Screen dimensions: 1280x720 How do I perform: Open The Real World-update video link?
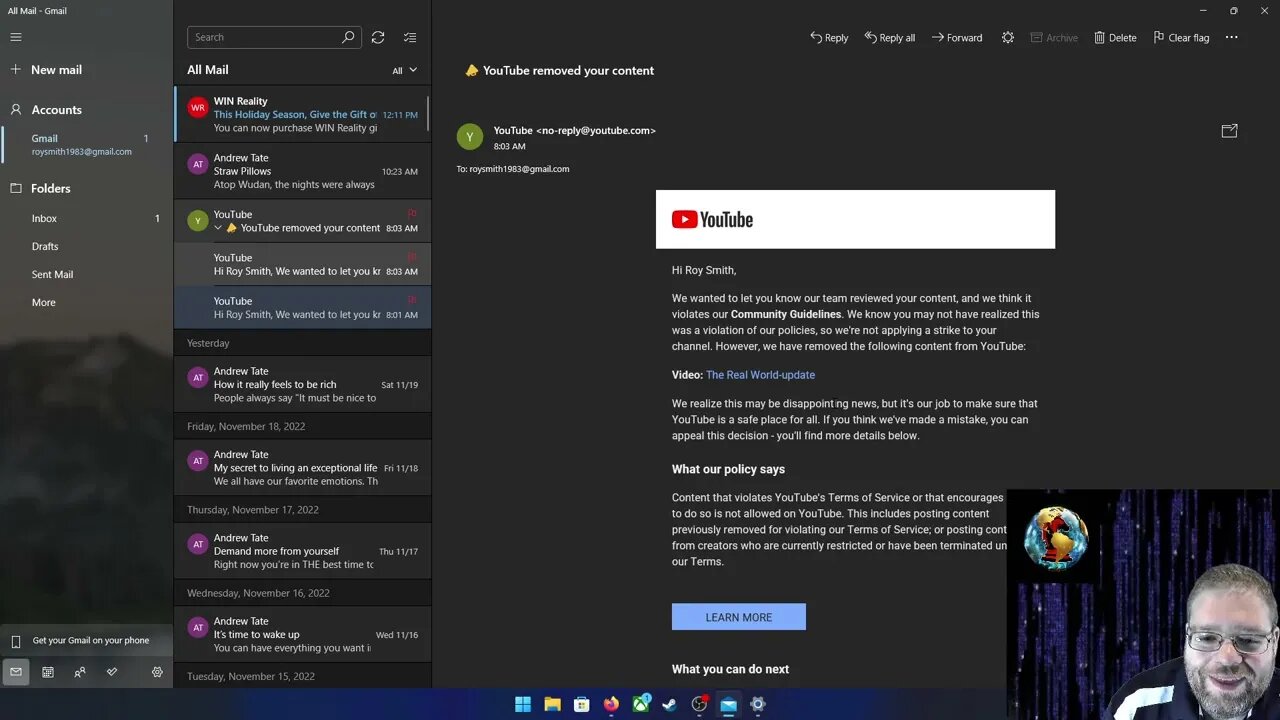(760, 375)
